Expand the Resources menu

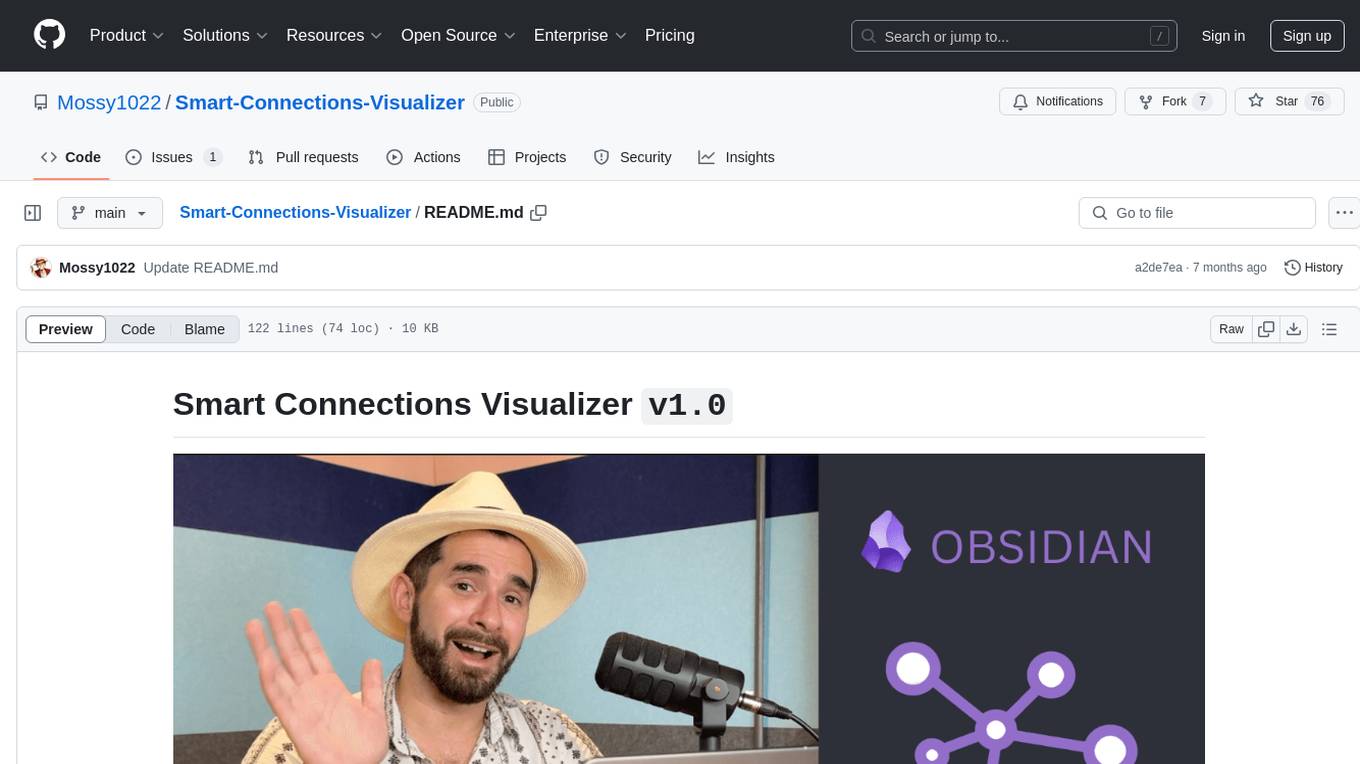coord(334,35)
